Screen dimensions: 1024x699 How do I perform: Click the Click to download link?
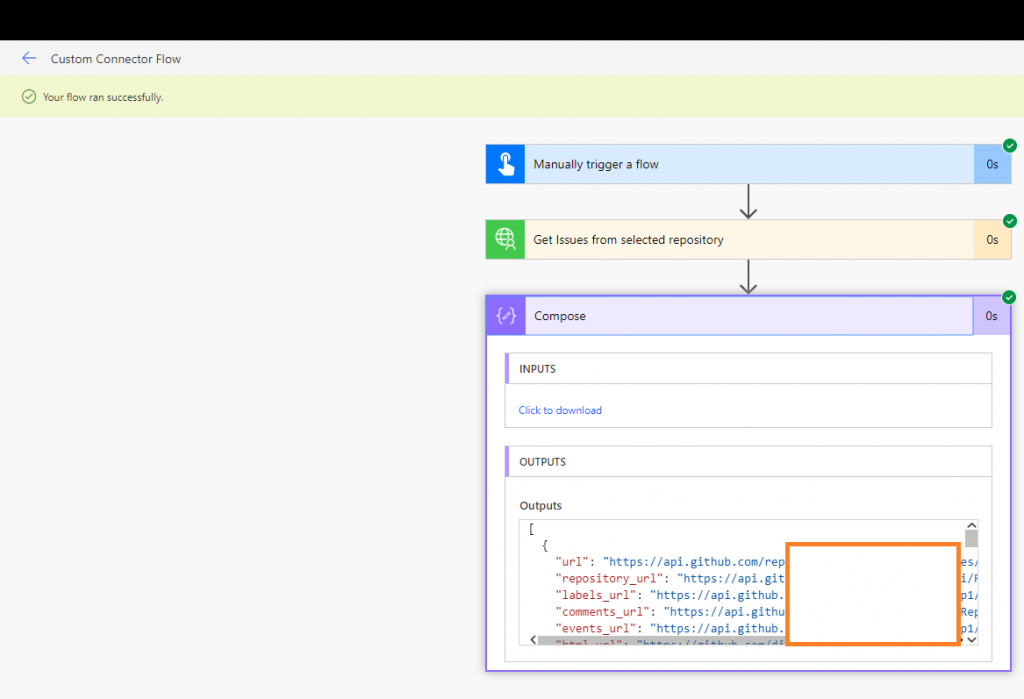560,410
